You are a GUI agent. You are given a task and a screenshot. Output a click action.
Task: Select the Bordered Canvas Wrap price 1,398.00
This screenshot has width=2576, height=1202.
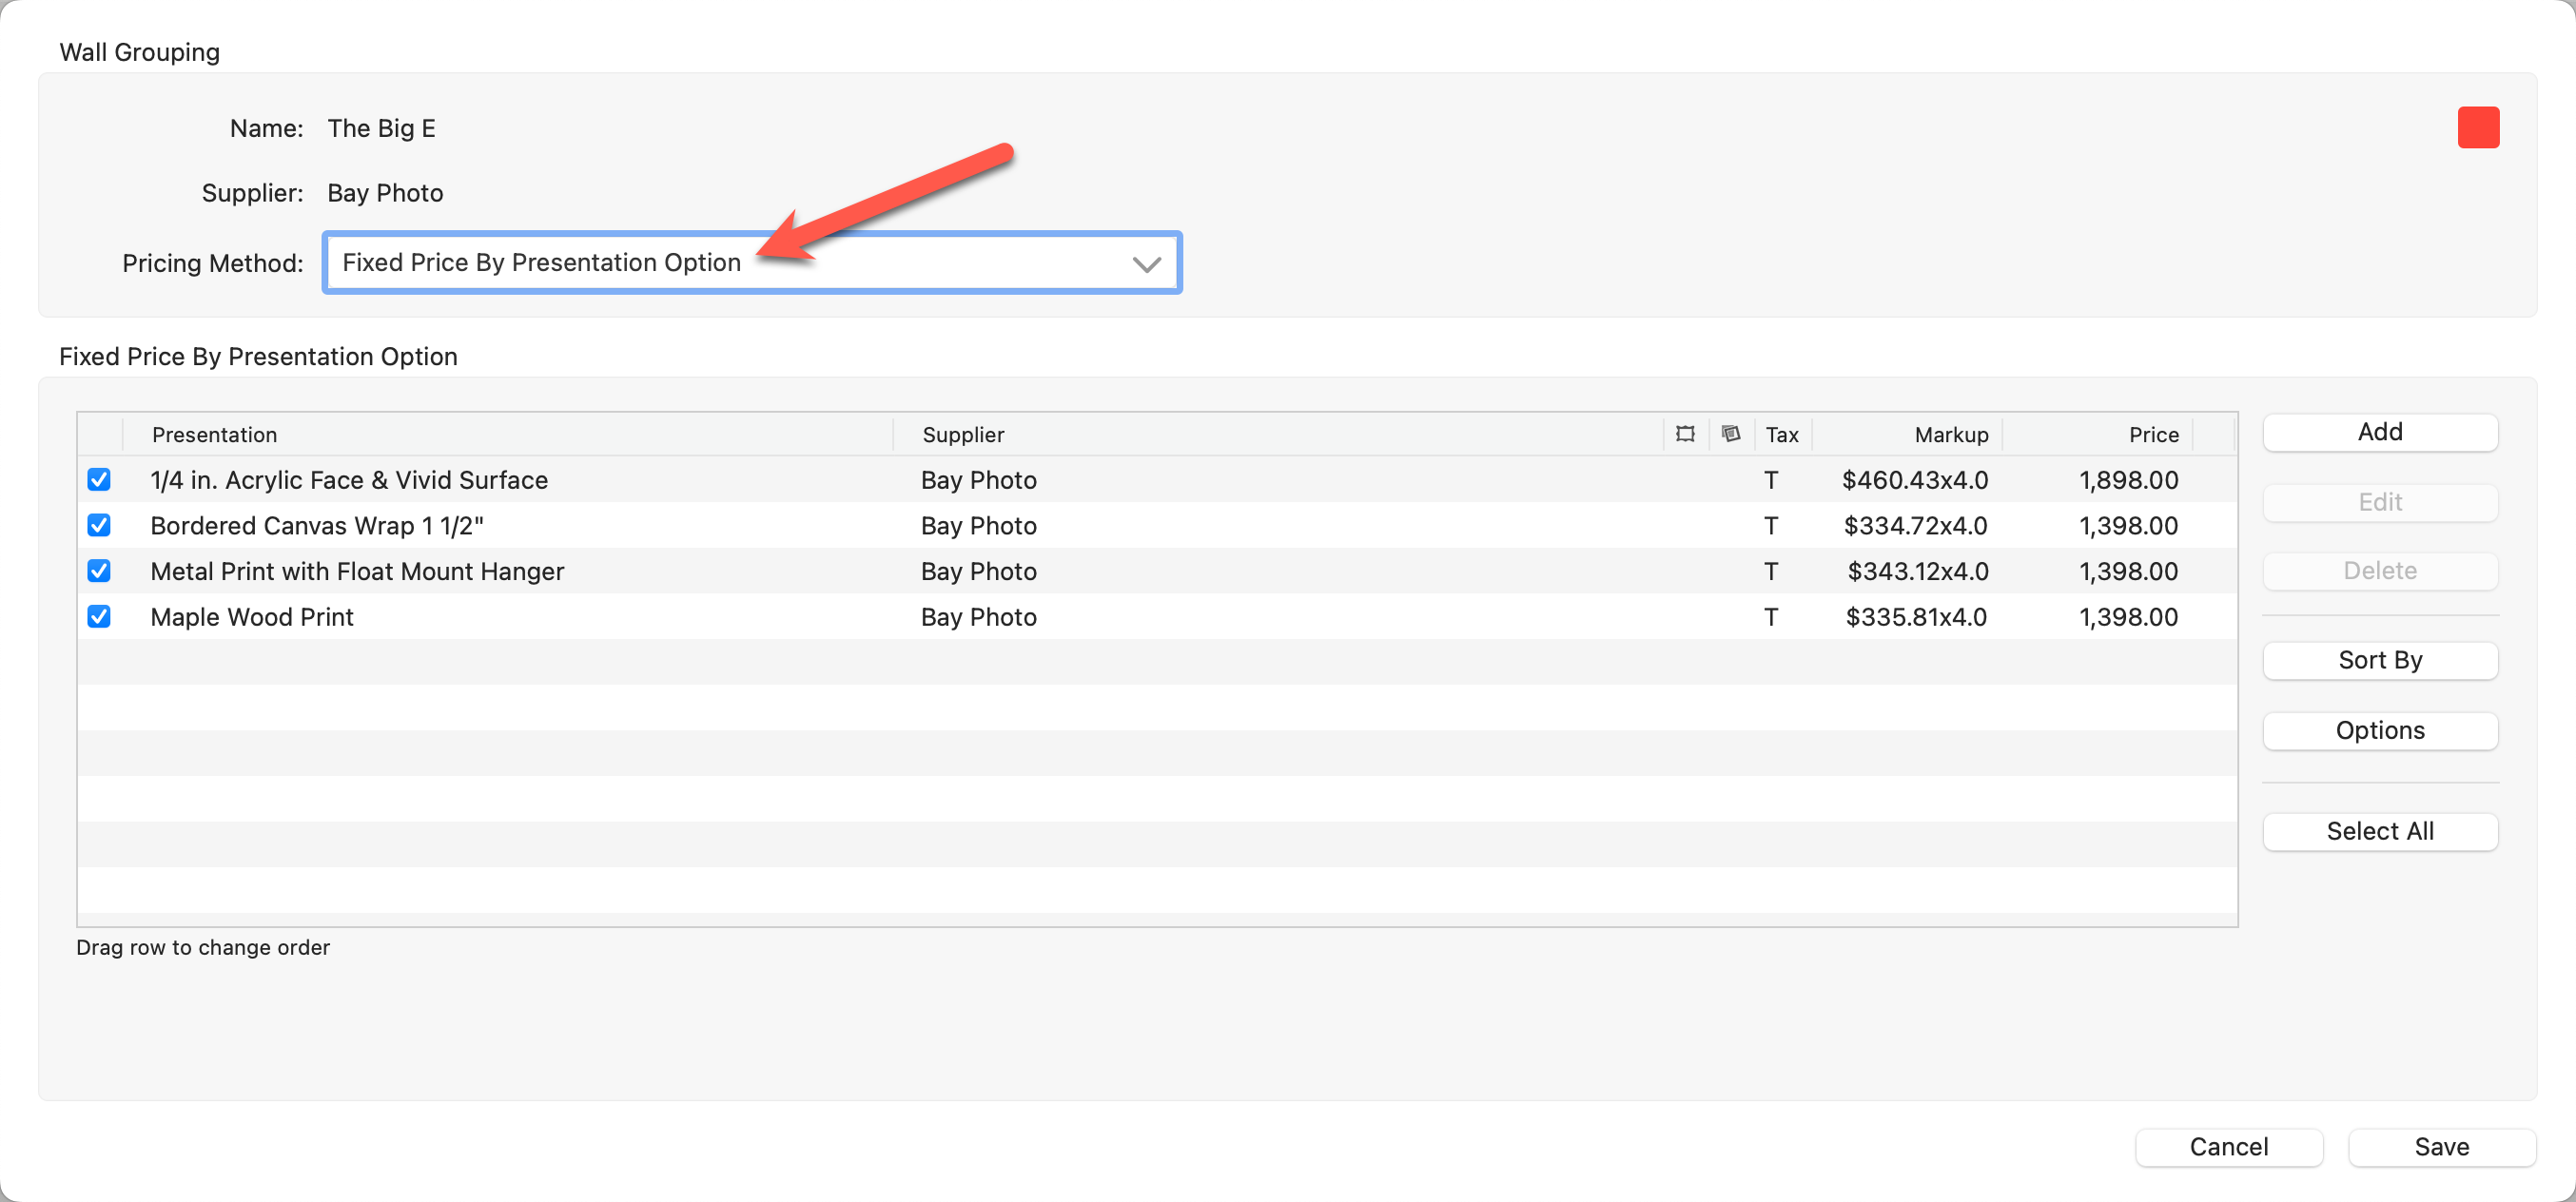pos(2128,526)
